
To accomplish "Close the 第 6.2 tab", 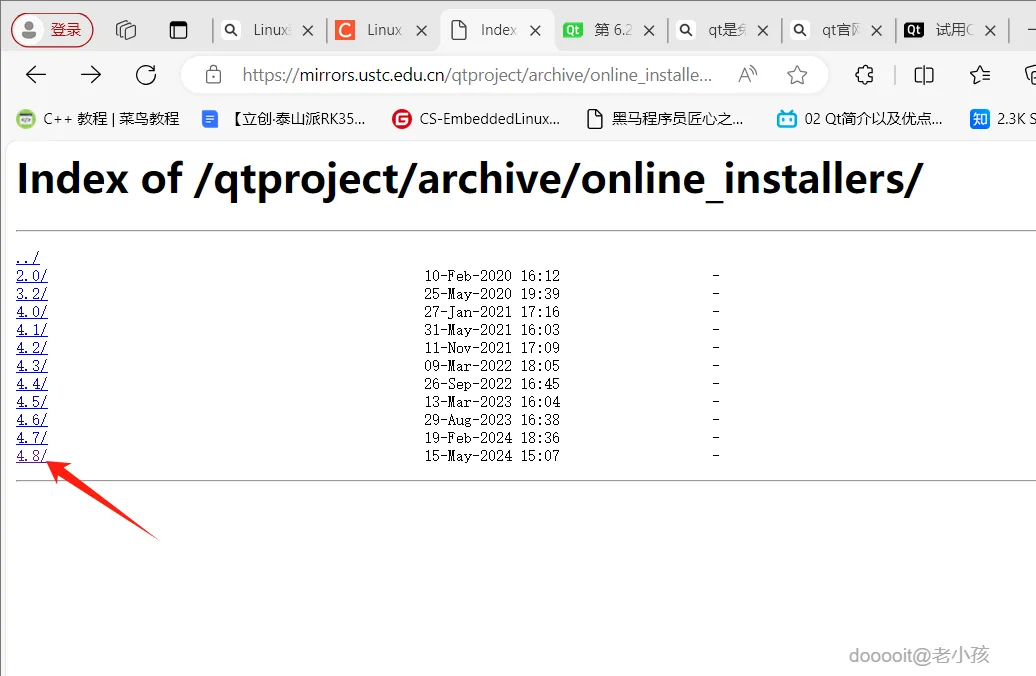I will point(649,30).
